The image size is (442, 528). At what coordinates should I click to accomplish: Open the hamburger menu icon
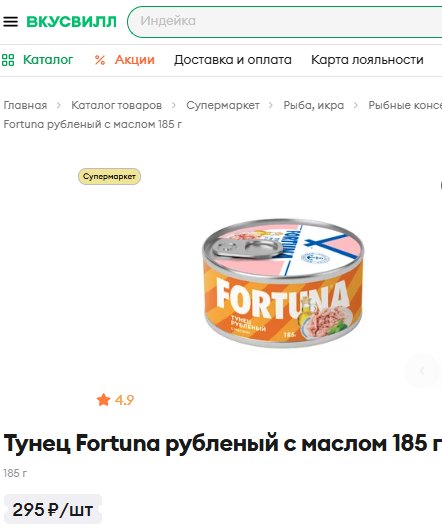(x=10, y=22)
